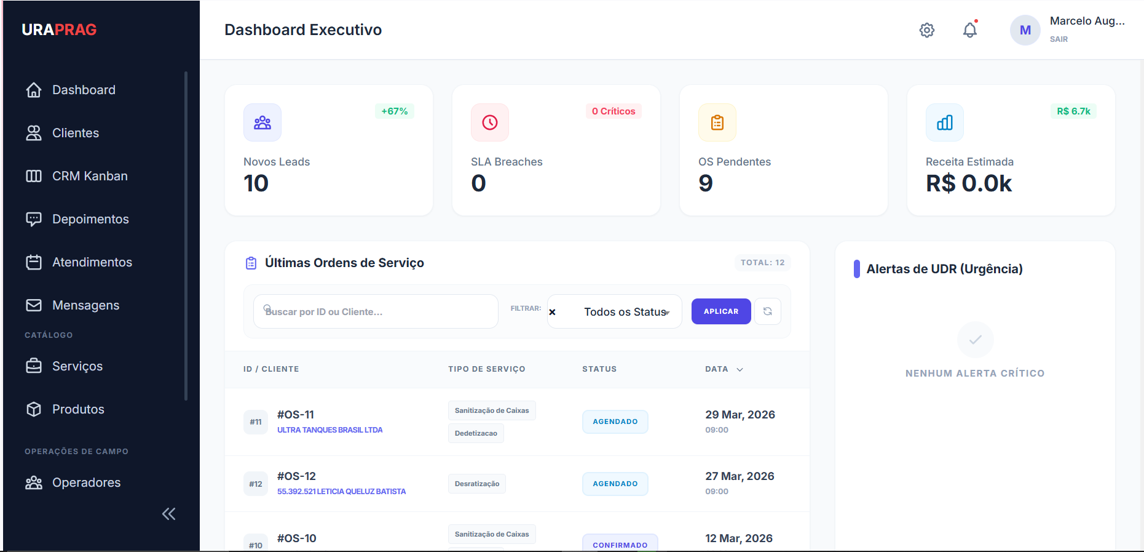The height and width of the screenshot is (552, 1144).
Task: Click the sidebar vertical scrollbar
Action: pos(186,236)
